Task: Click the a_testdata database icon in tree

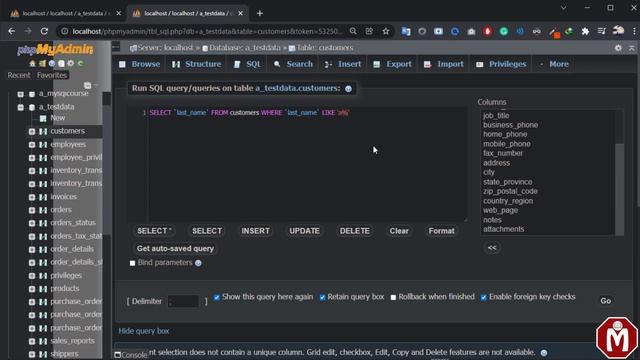Action: tap(32, 107)
